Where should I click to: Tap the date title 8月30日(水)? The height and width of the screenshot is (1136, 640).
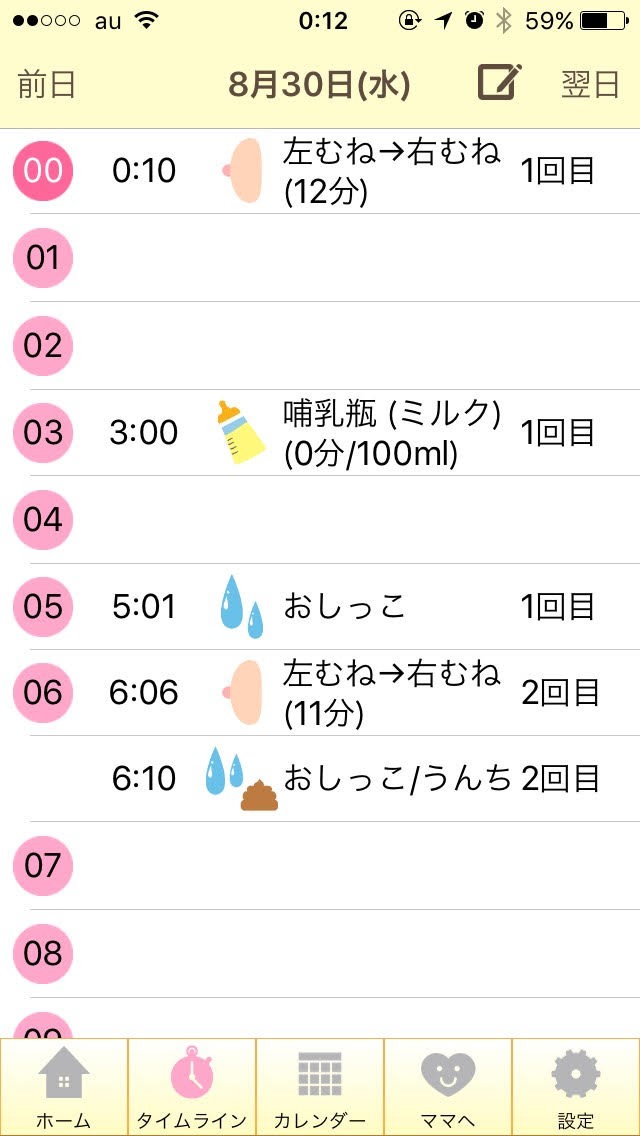pyautogui.click(x=319, y=85)
